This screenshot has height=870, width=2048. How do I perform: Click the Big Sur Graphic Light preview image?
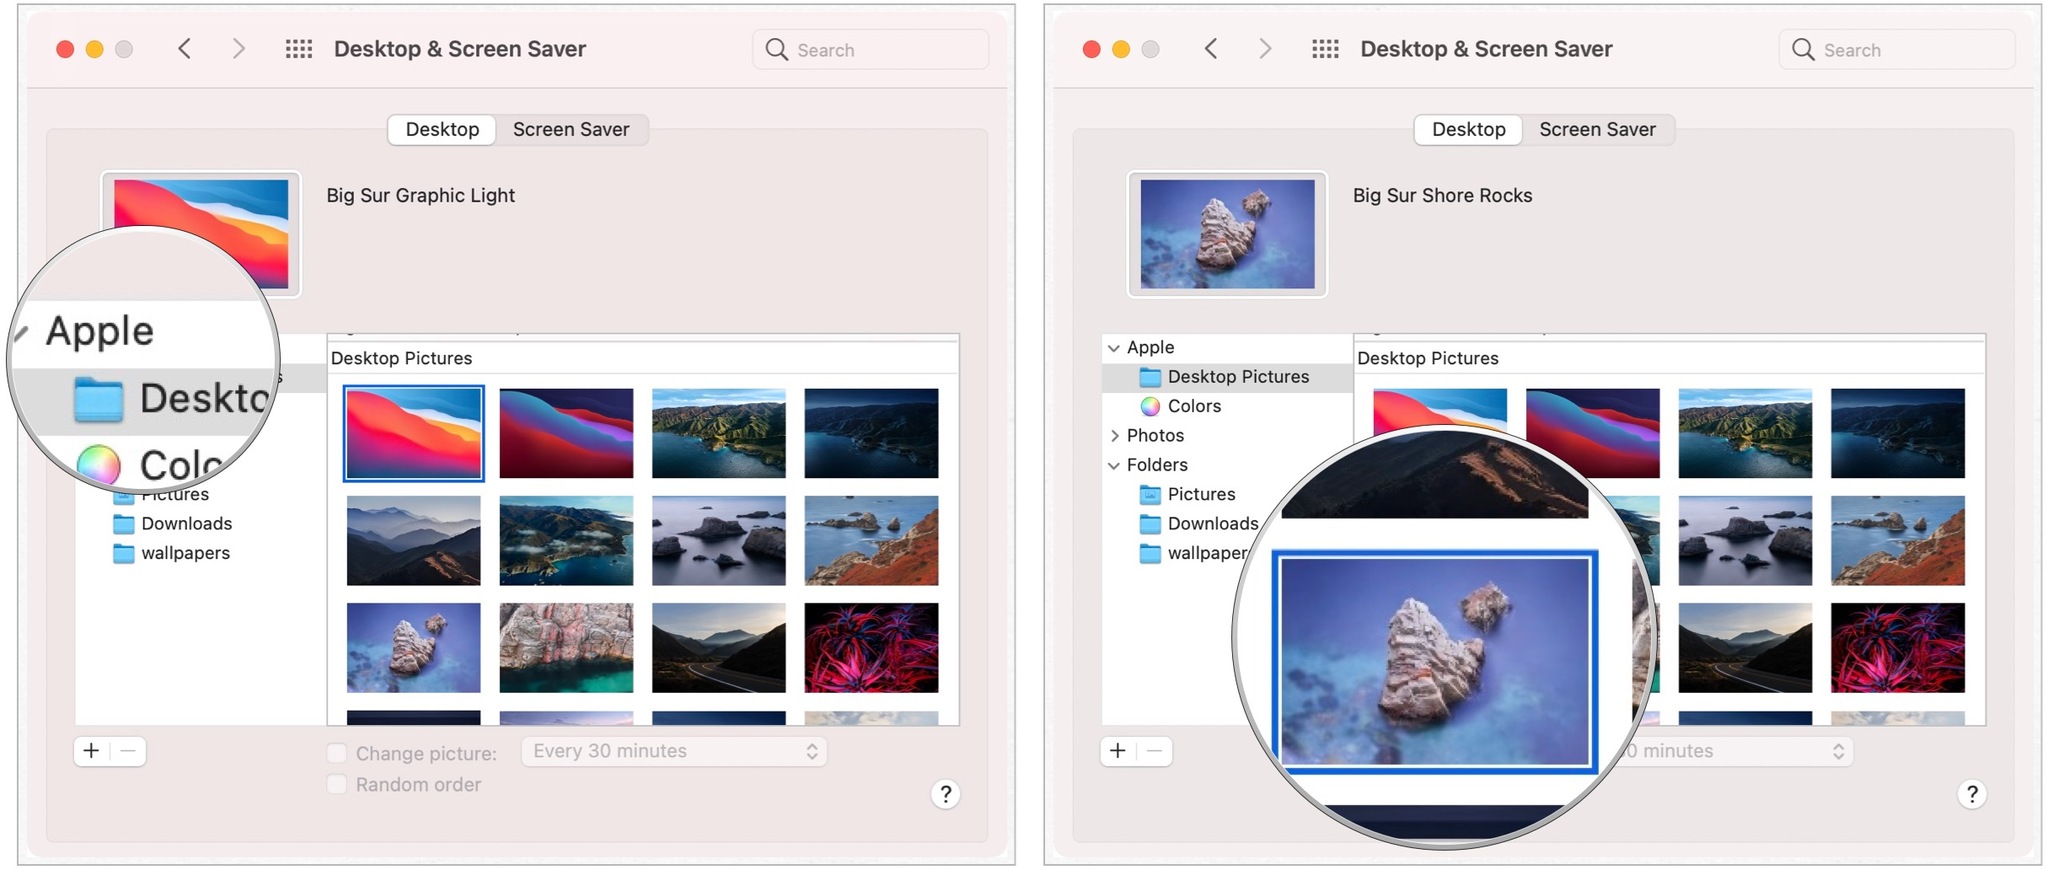click(x=201, y=234)
